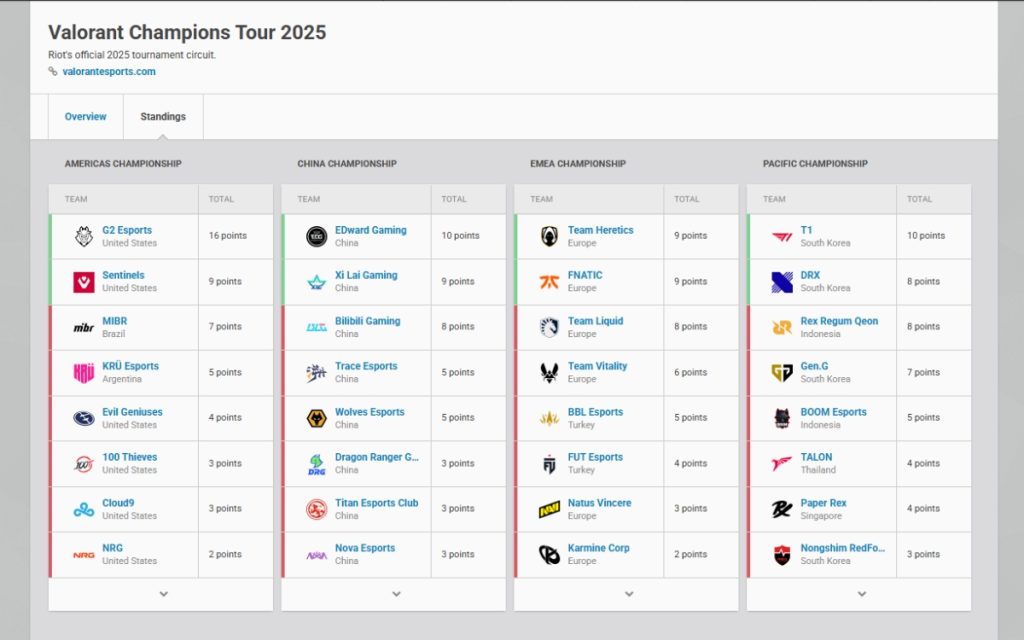Click the T1 team logo icon

pyautogui.click(x=782, y=236)
